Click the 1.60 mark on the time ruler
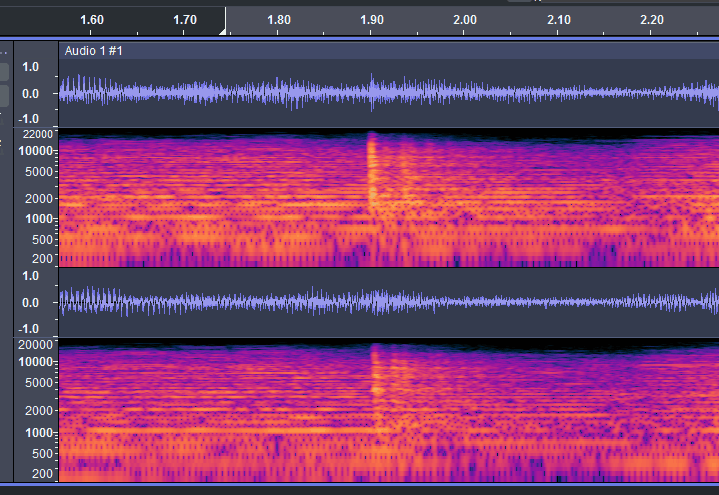This screenshot has width=719, height=495. [92, 20]
